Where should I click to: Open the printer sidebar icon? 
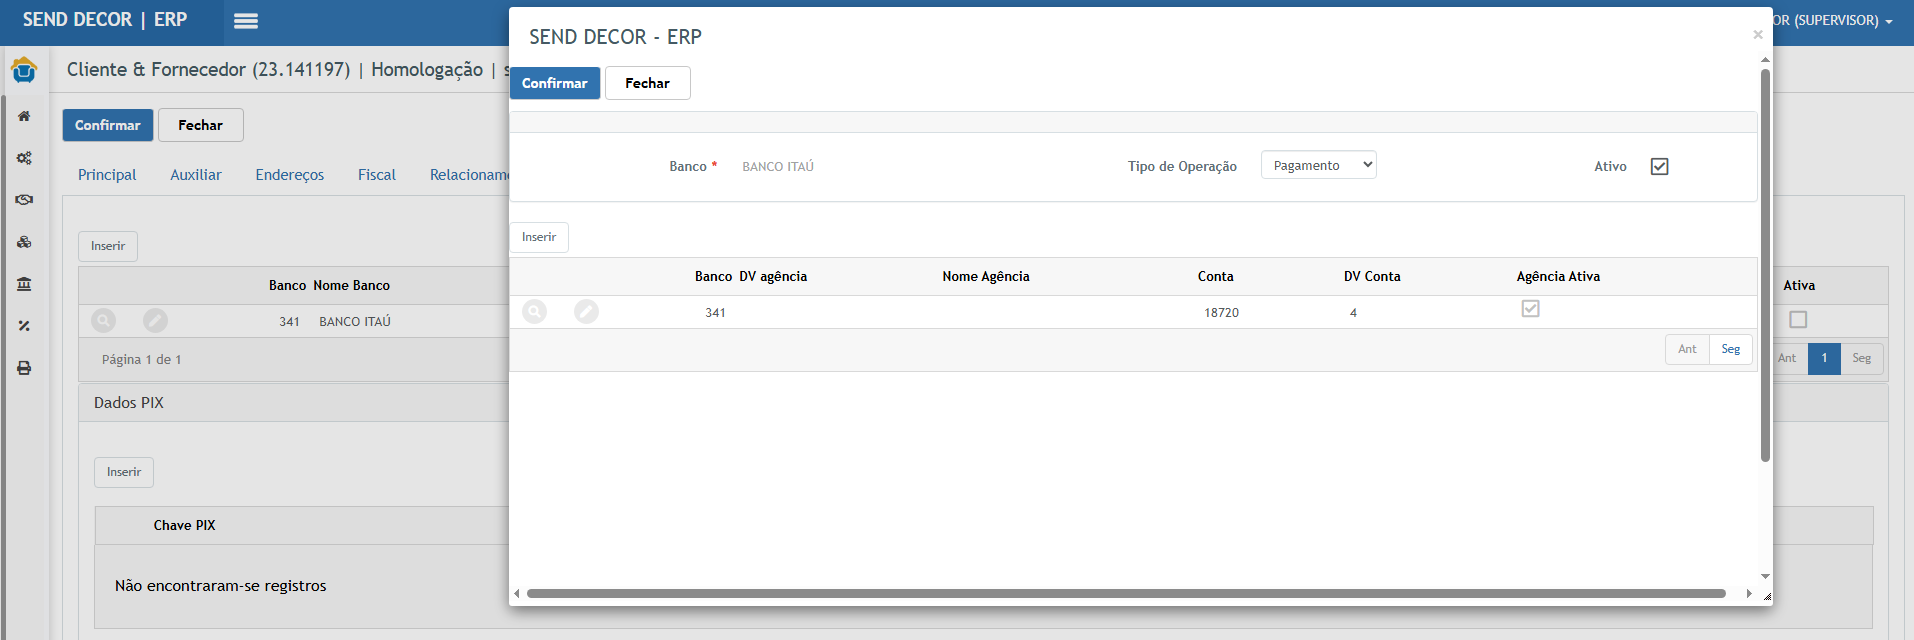coord(24,368)
